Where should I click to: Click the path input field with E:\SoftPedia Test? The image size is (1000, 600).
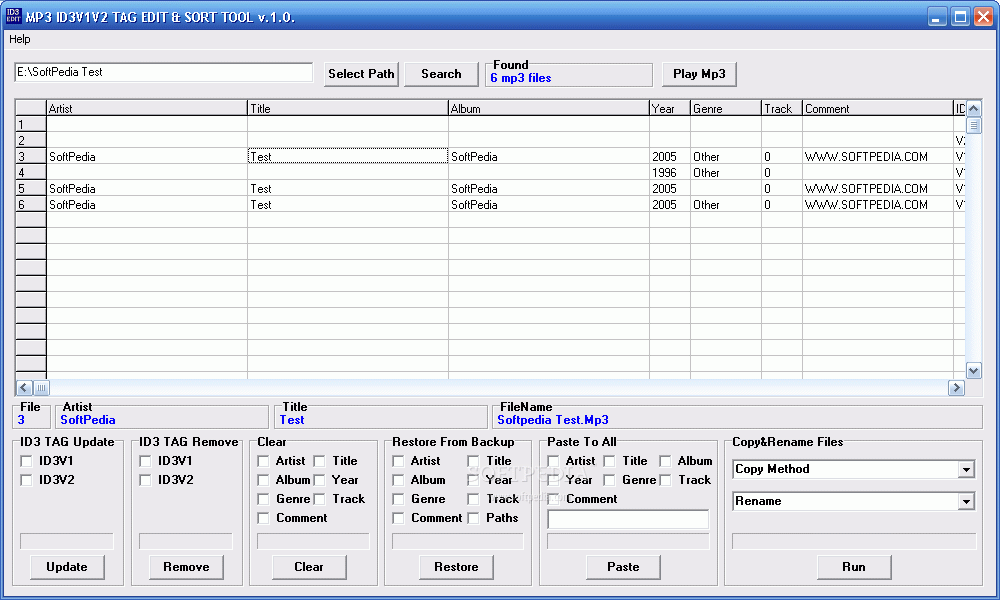coord(163,72)
